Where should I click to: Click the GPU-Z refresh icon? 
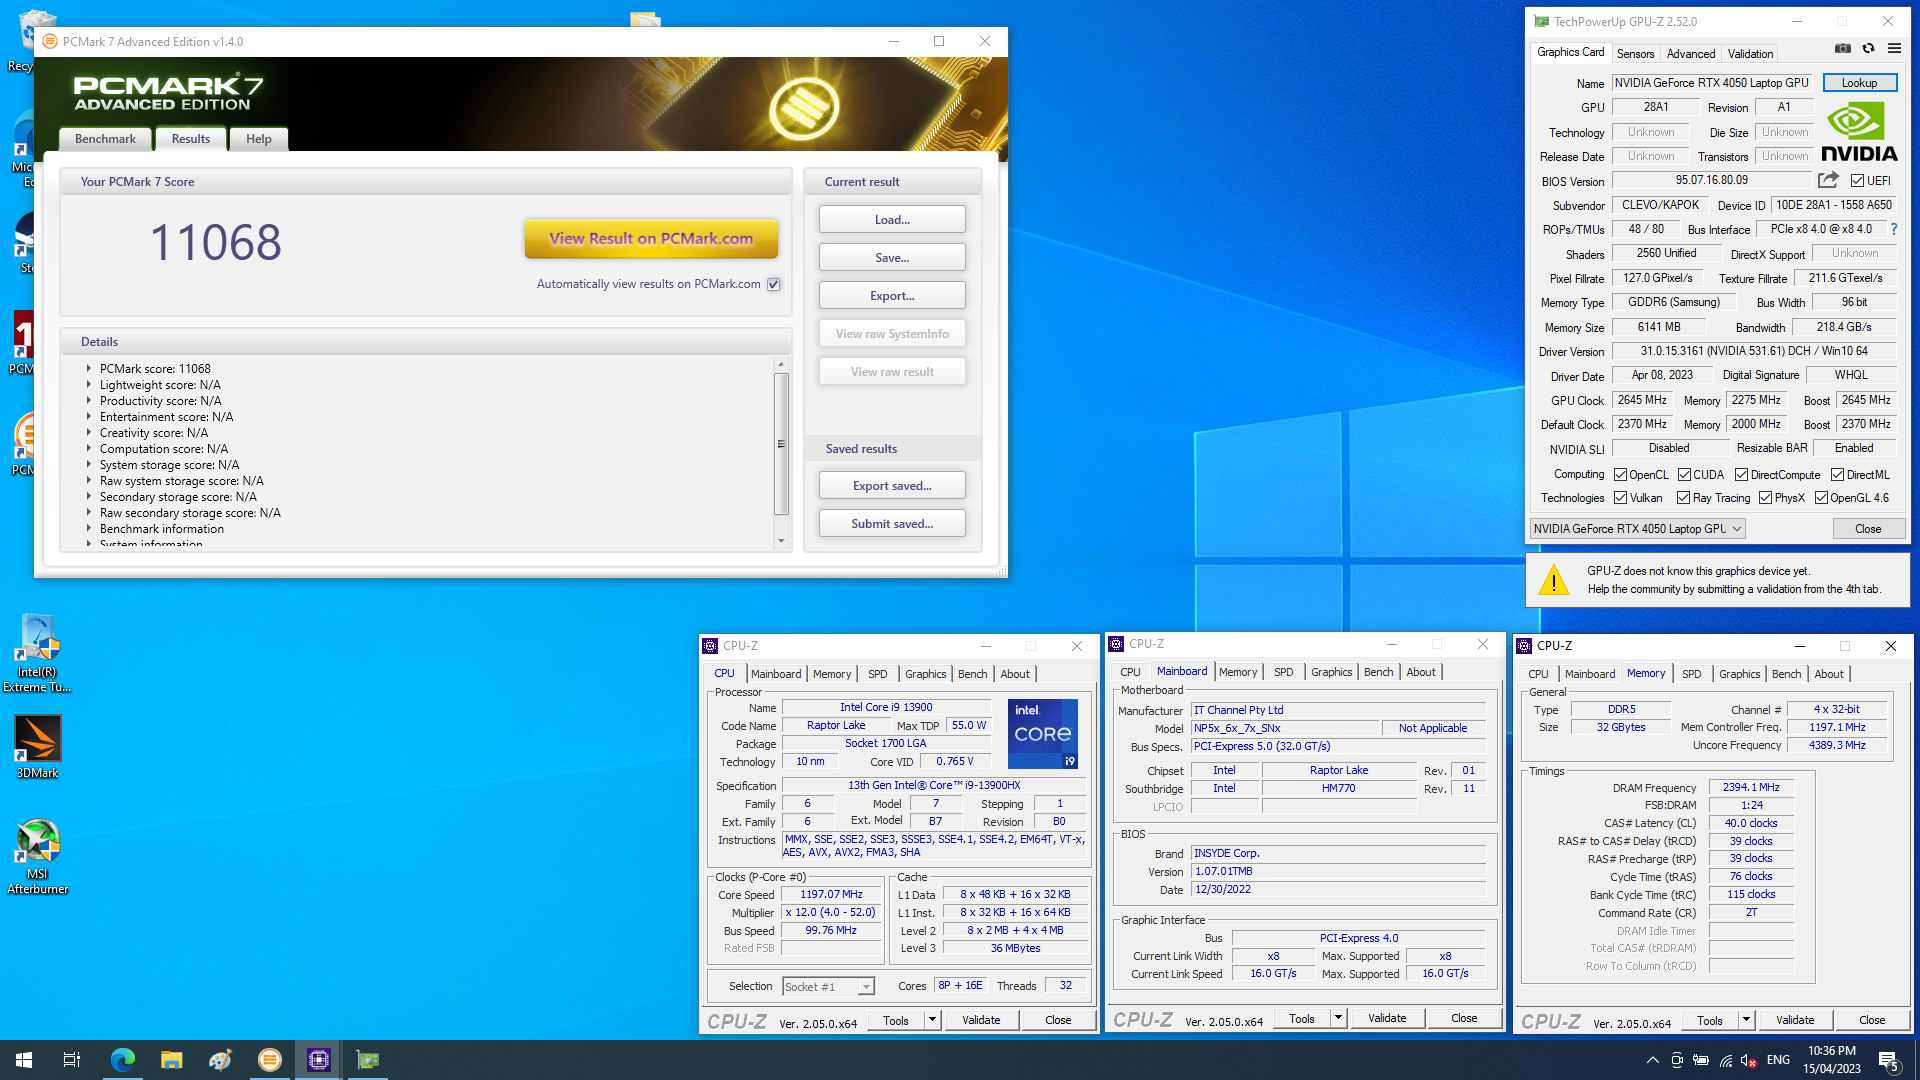(x=1868, y=48)
